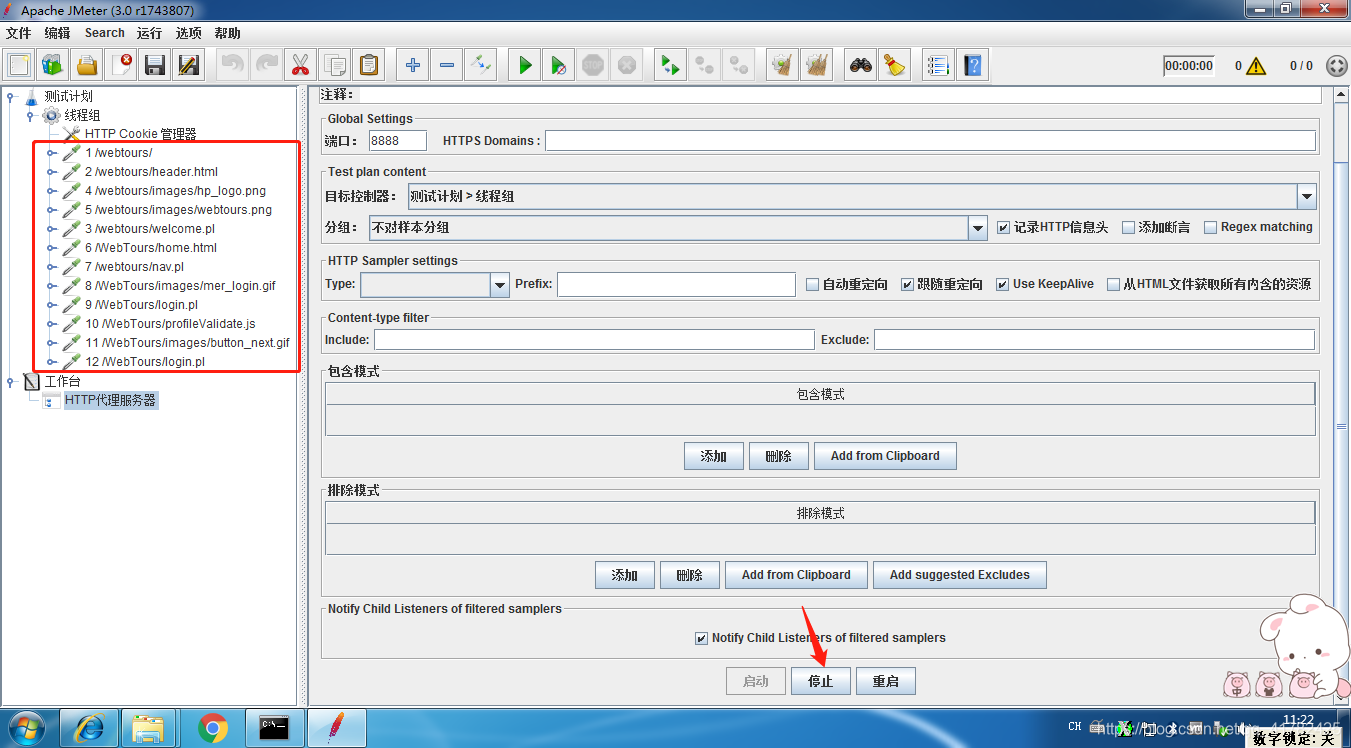Click the HTTPS Domains input field
The width and height of the screenshot is (1351, 748).
930,141
